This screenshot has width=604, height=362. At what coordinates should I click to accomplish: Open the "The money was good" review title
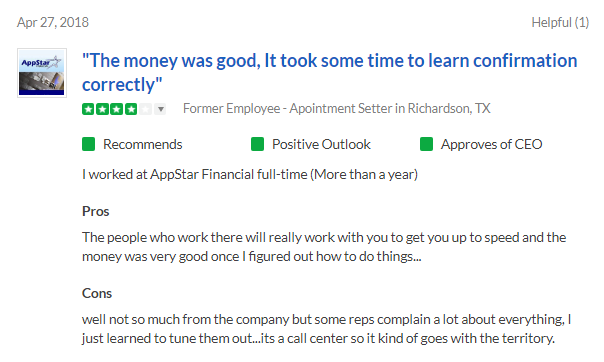(x=329, y=72)
